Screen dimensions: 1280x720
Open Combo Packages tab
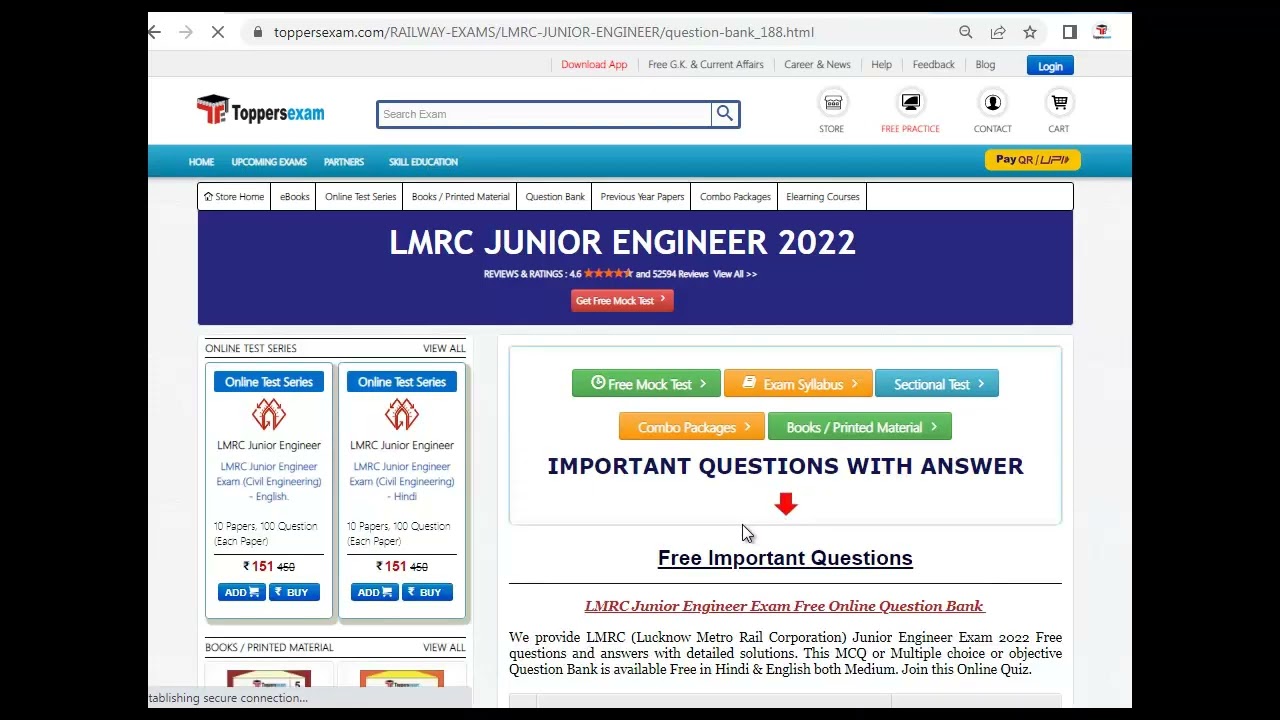pos(735,197)
